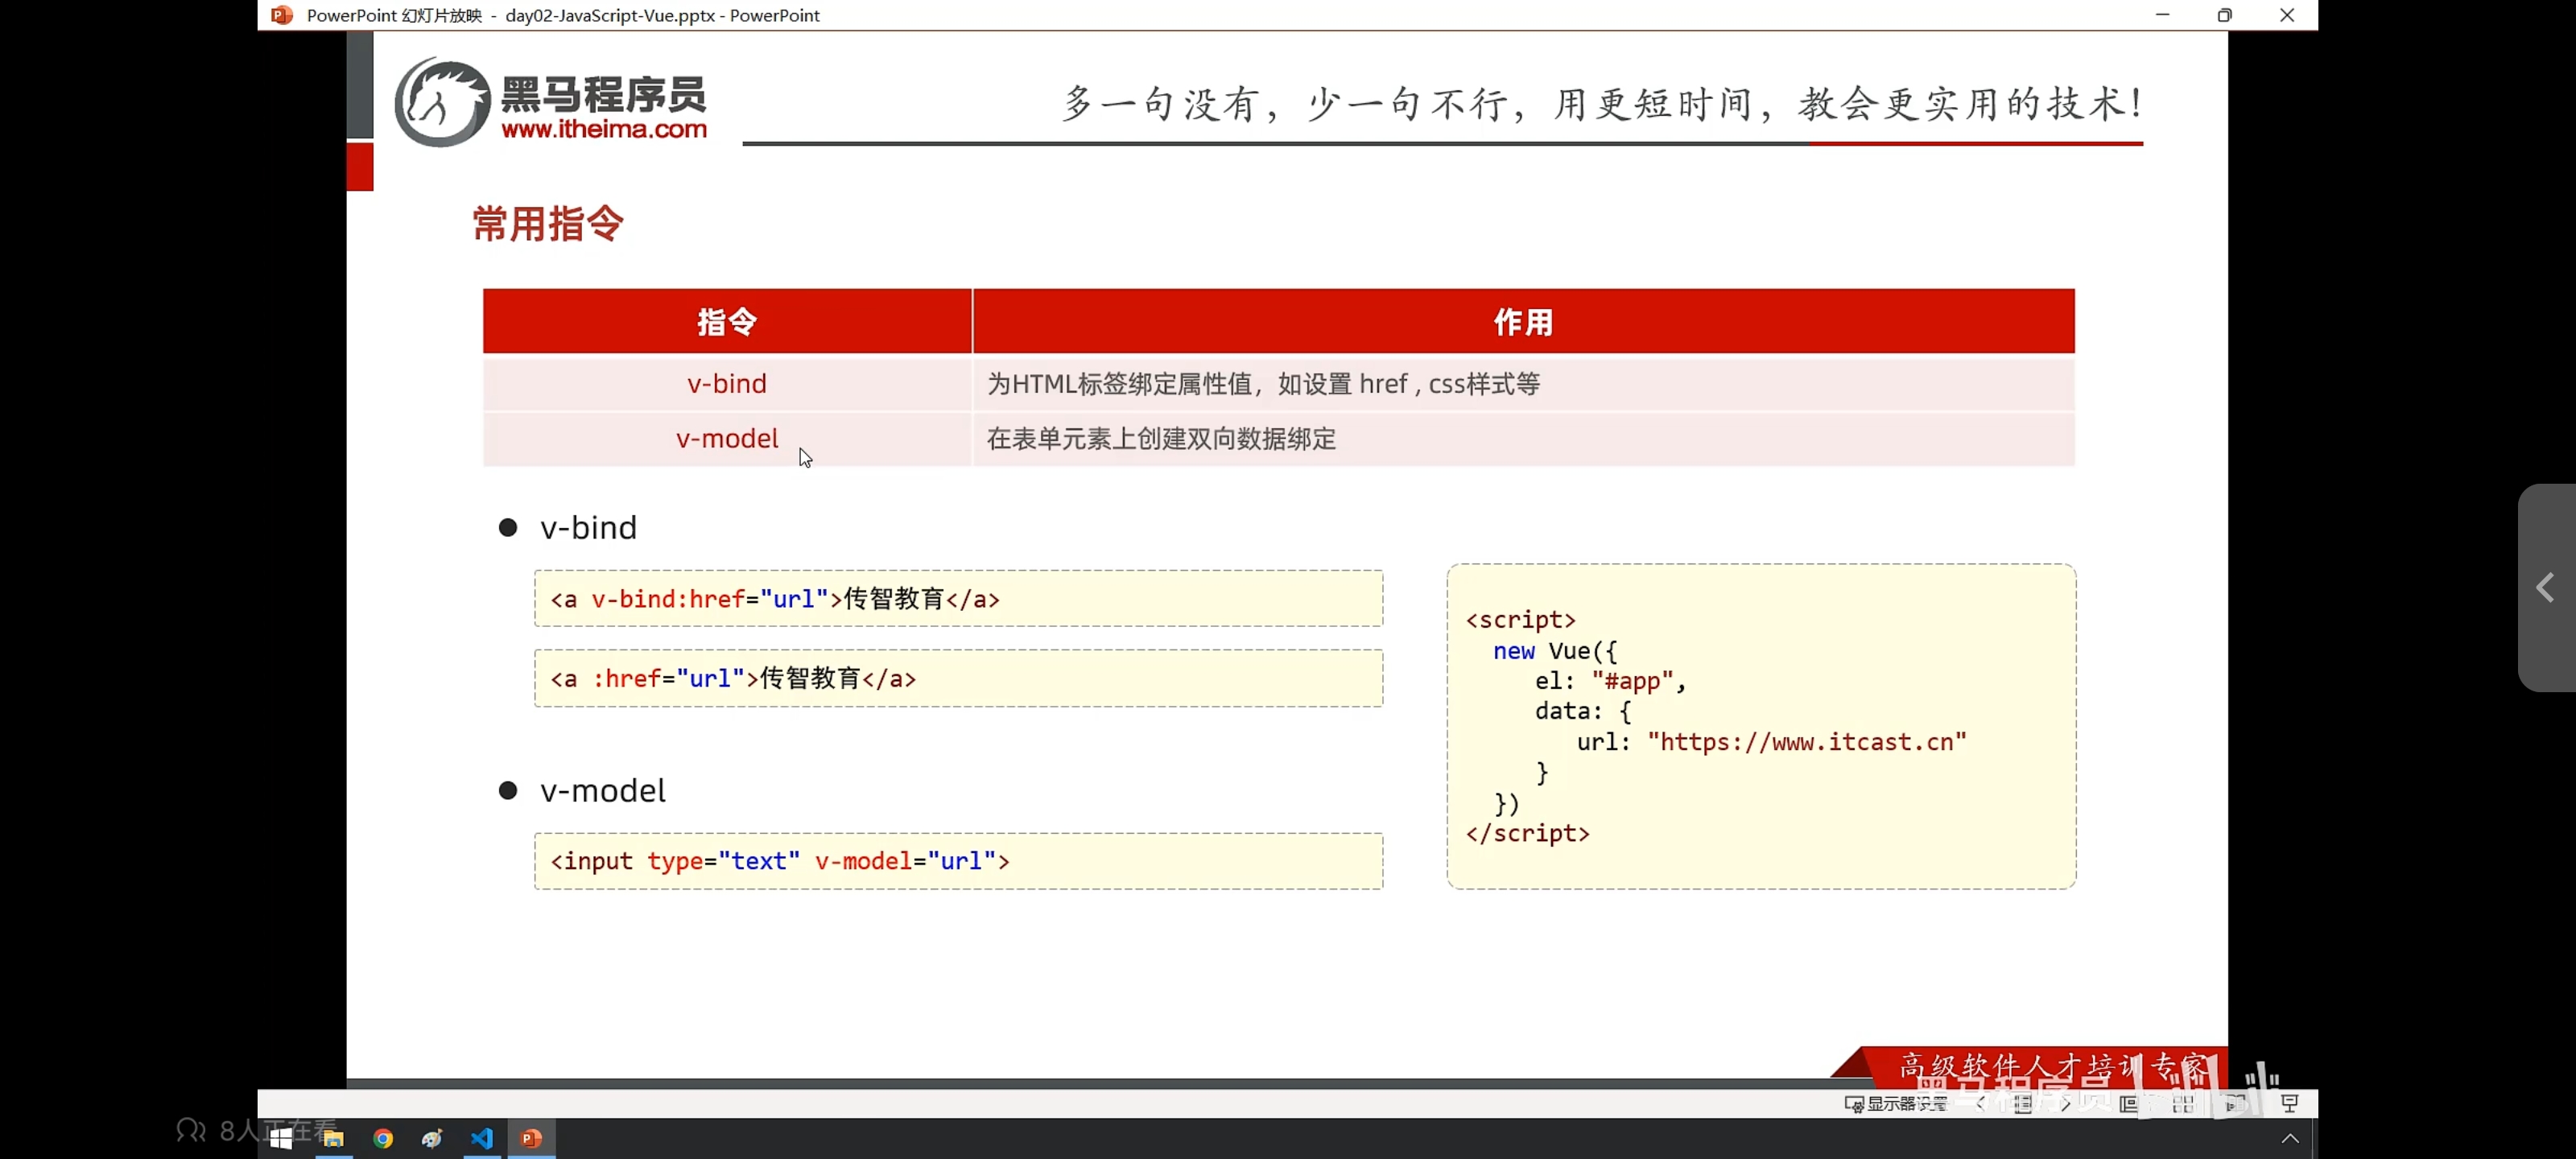Click the v-bind:href="url" code box
Image resolution: width=2576 pixels, height=1159 pixels.
958,598
